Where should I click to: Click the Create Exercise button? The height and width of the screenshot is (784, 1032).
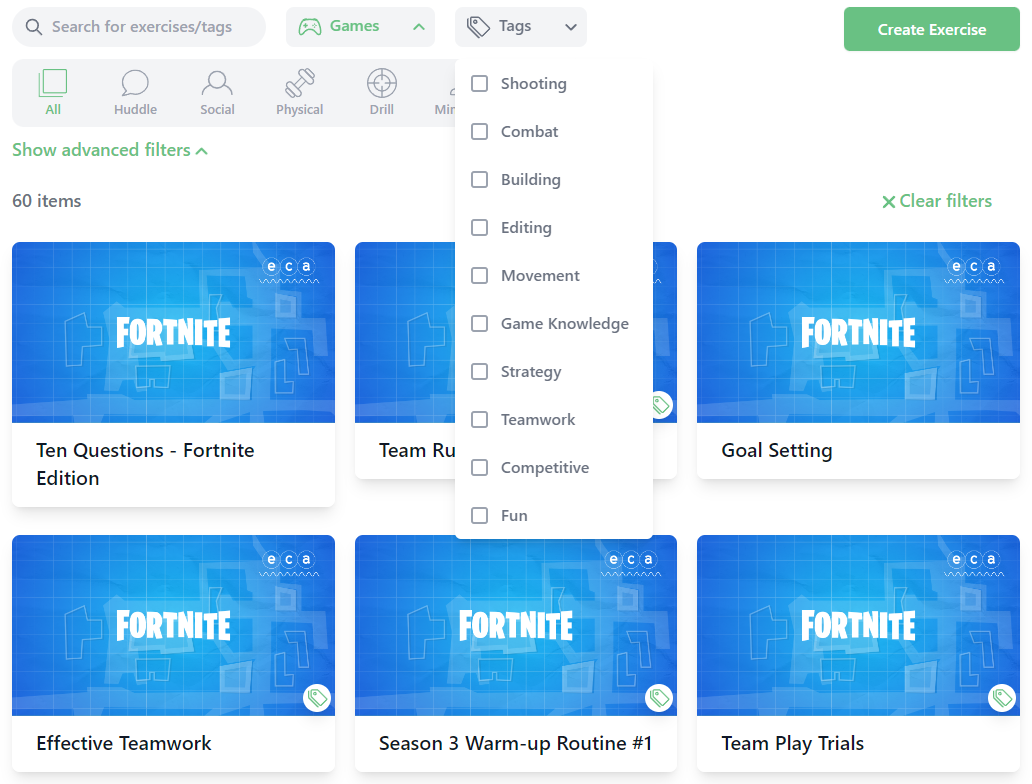point(931,29)
